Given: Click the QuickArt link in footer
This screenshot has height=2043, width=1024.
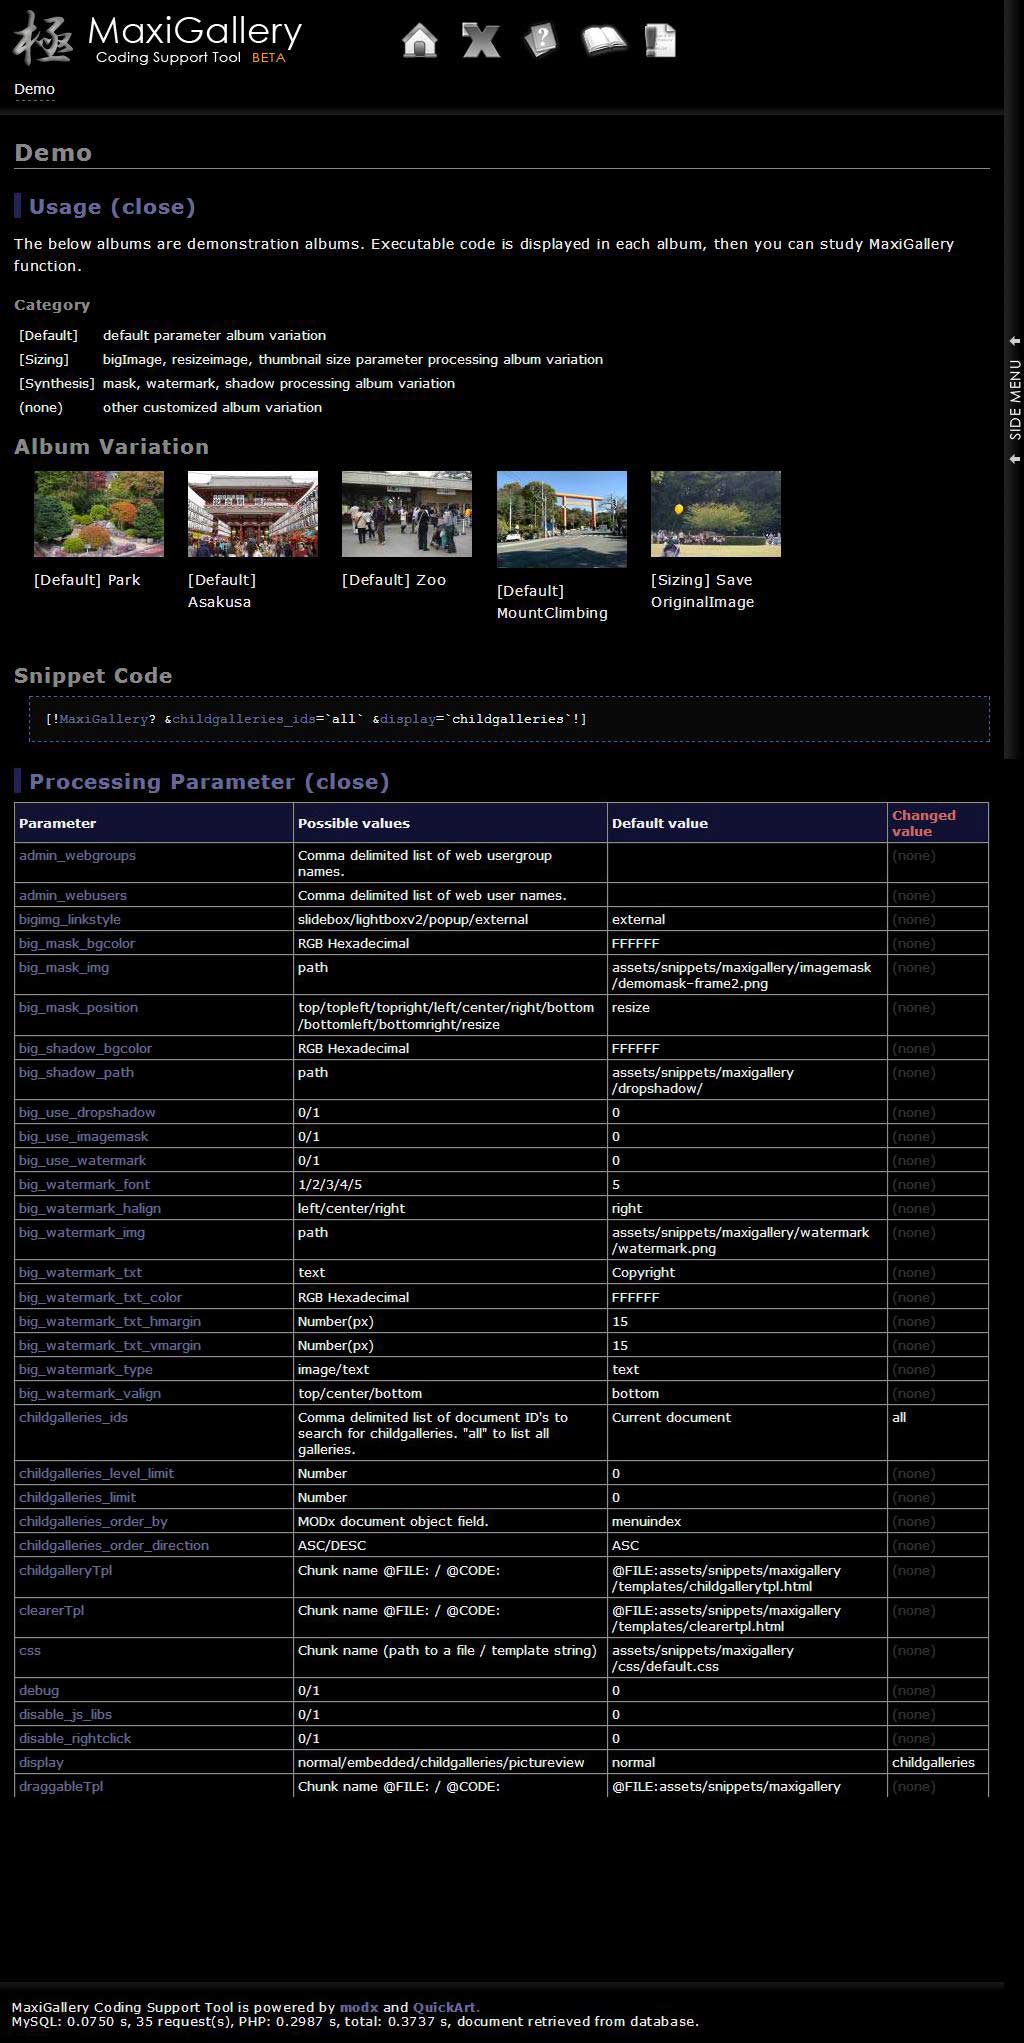Looking at the screenshot, I should coord(445,2007).
